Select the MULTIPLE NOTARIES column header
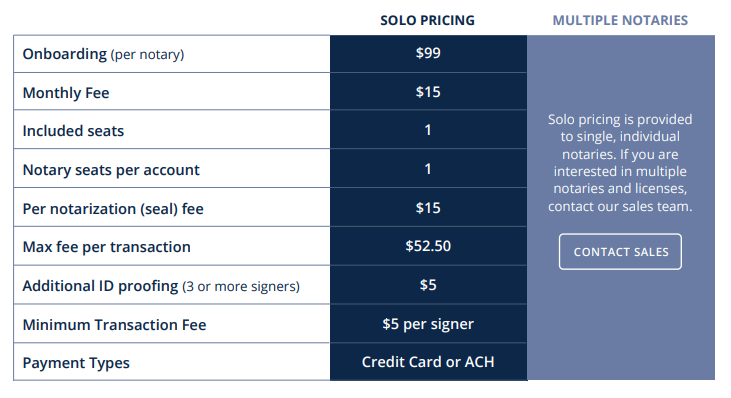The width and height of the screenshot is (731, 398). (620, 21)
